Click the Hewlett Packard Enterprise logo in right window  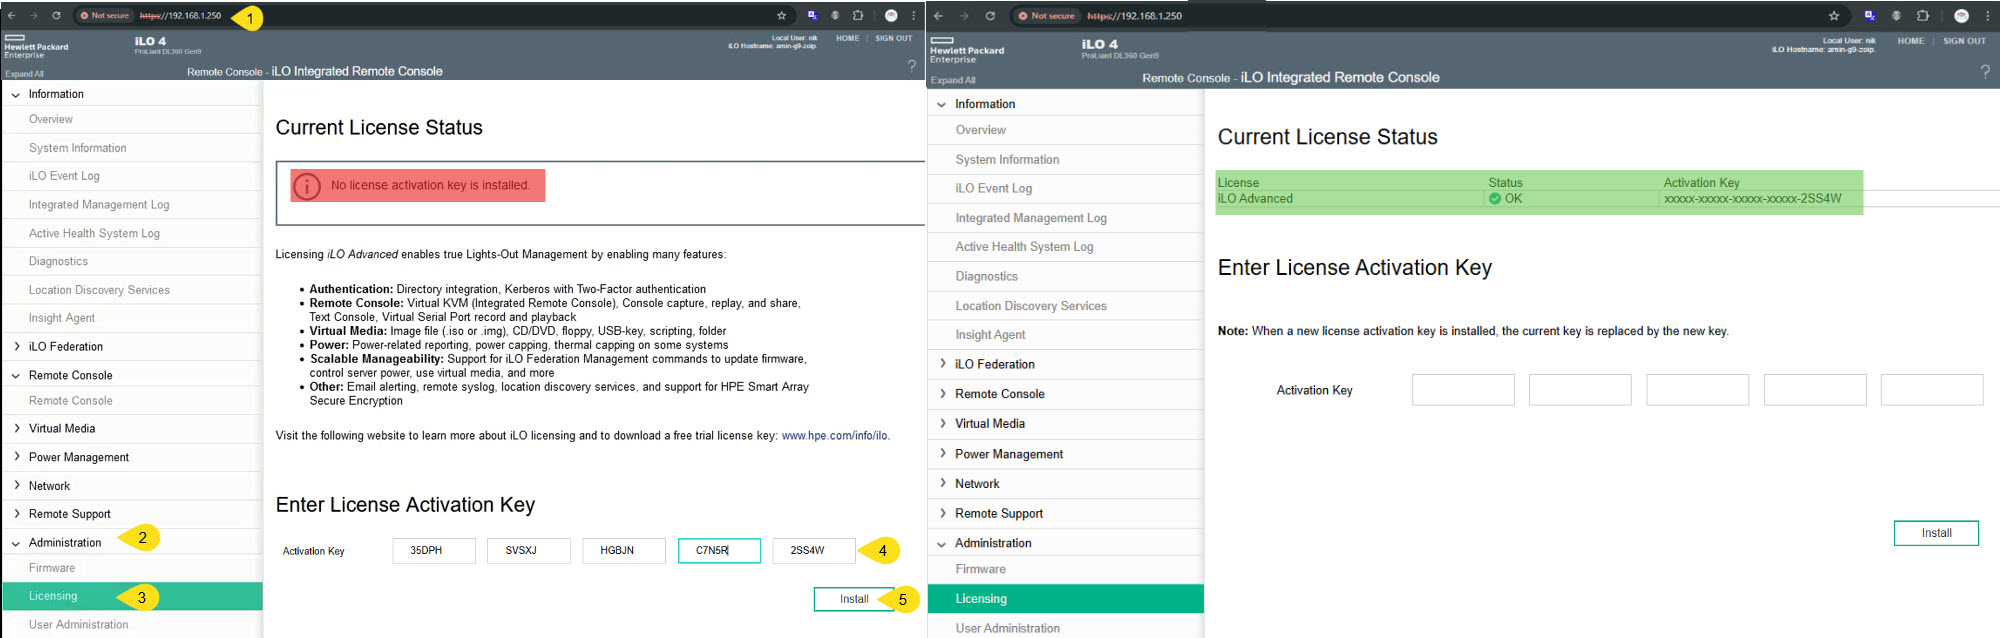(967, 51)
